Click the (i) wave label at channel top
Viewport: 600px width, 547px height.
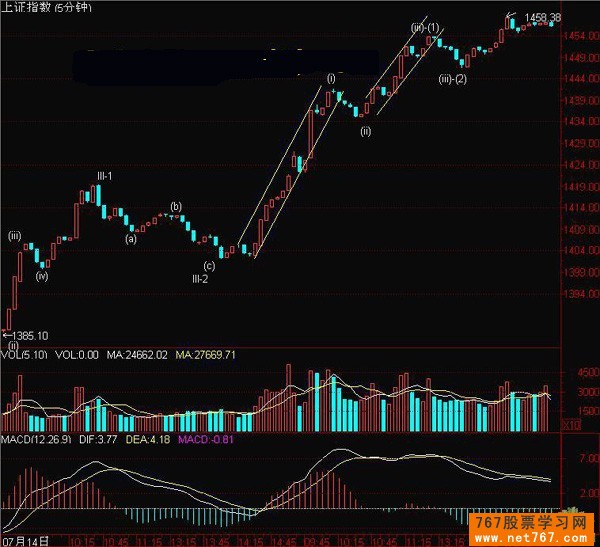[331, 78]
